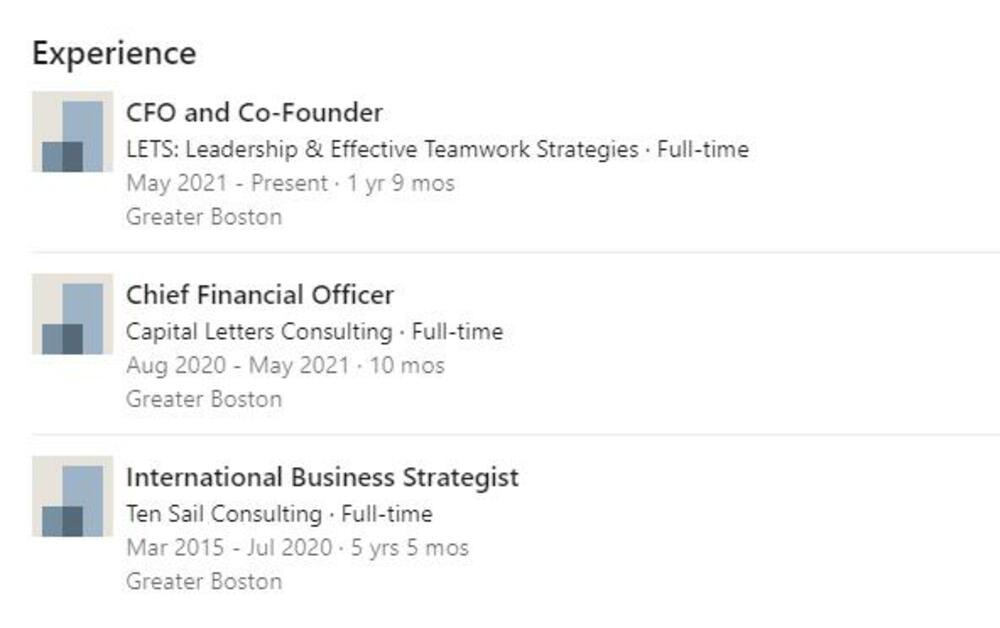Click the 1 yr 9 mos duration text
The height and width of the screenshot is (628, 1000).
(401, 184)
